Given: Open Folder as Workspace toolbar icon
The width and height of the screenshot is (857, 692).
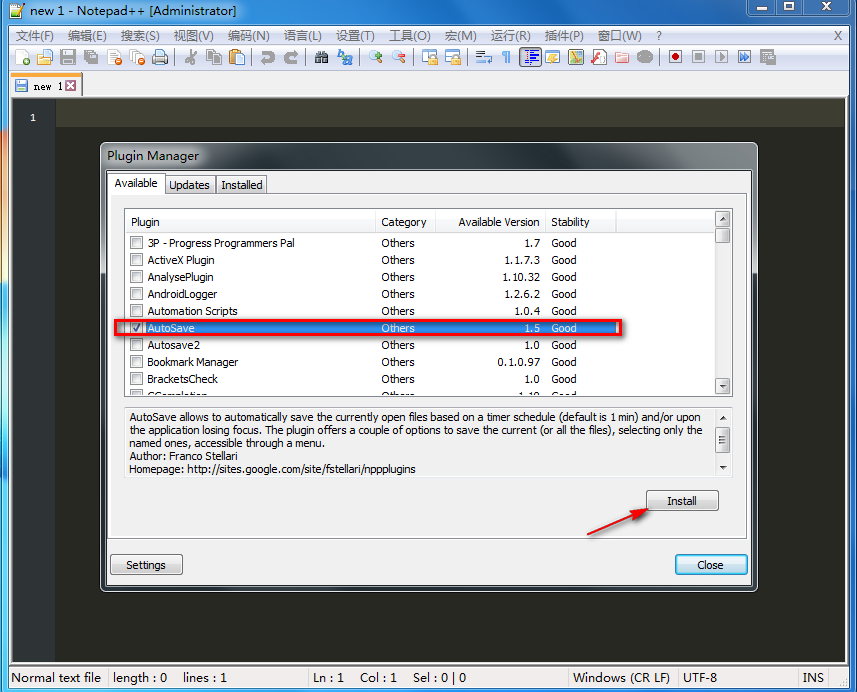Looking at the screenshot, I should point(622,57).
